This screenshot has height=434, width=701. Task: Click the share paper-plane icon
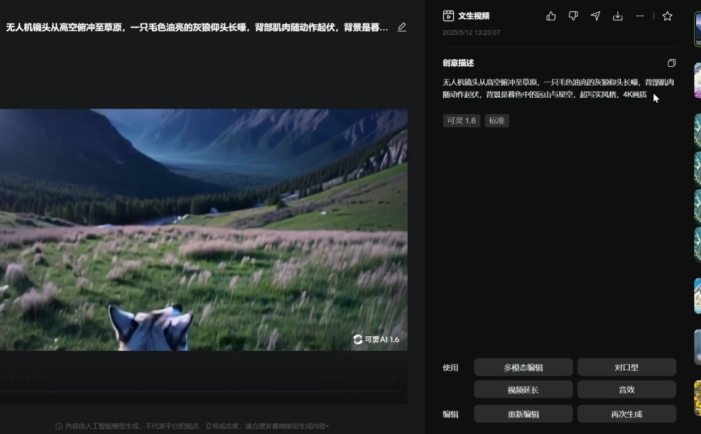(595, 16)
